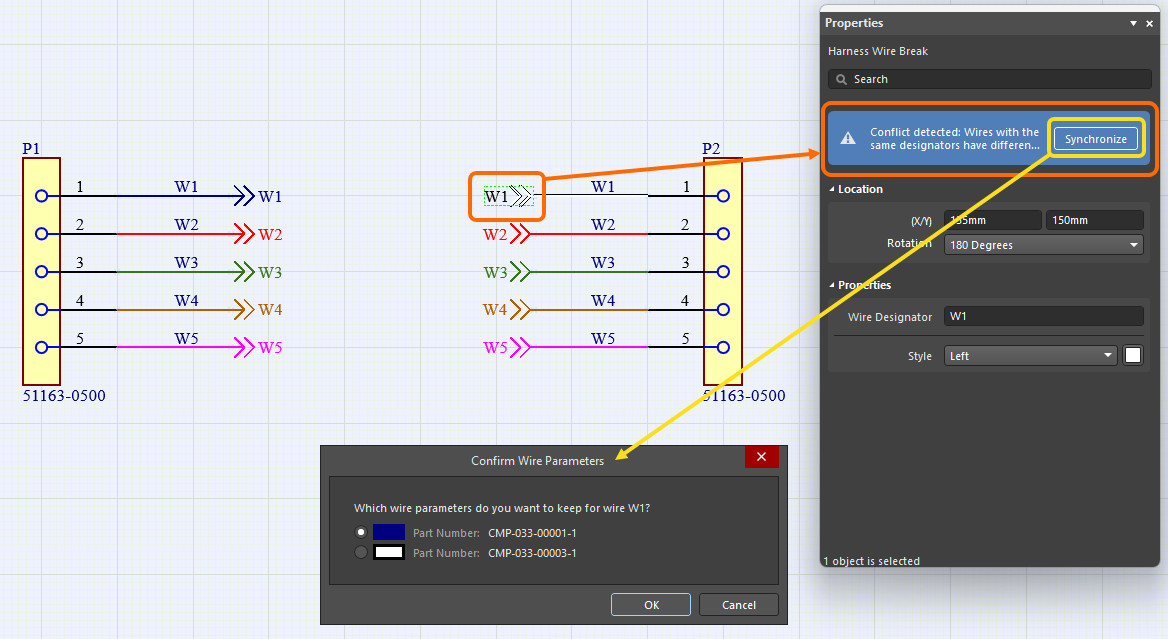Click Cancel in Confirm Wire Parameters dialog
This screenshot has height=639, width=1168.
click(x=739, y=605)
